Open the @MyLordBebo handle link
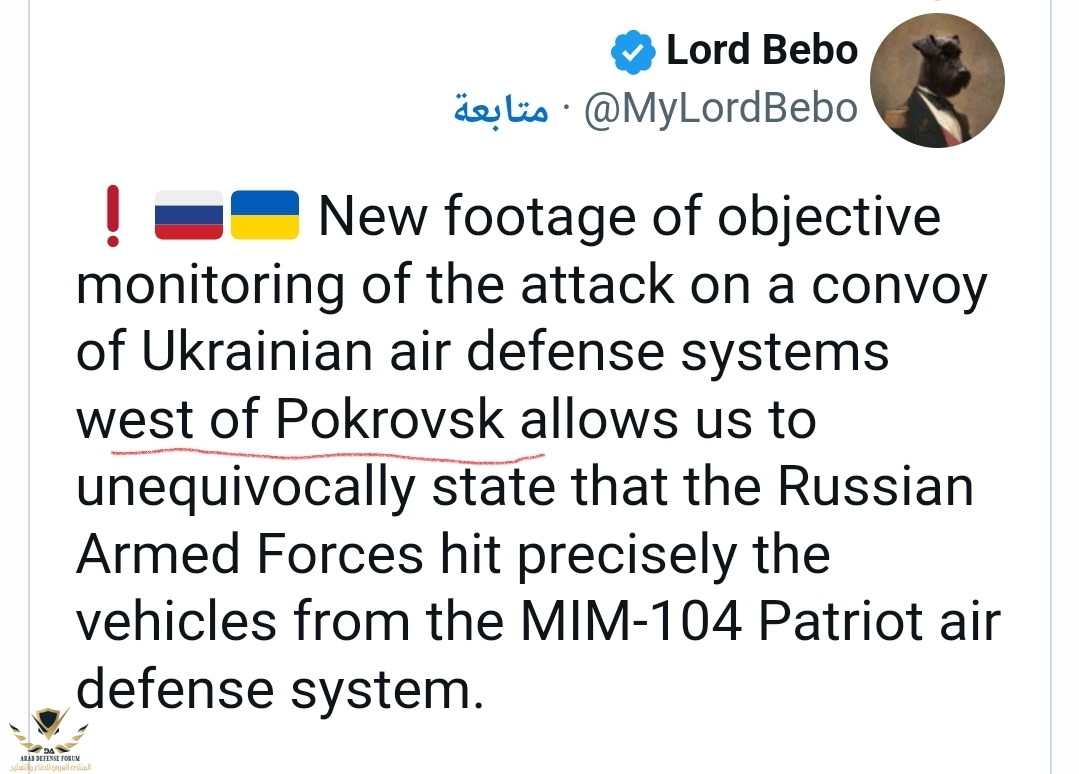 tap(719, 109)
